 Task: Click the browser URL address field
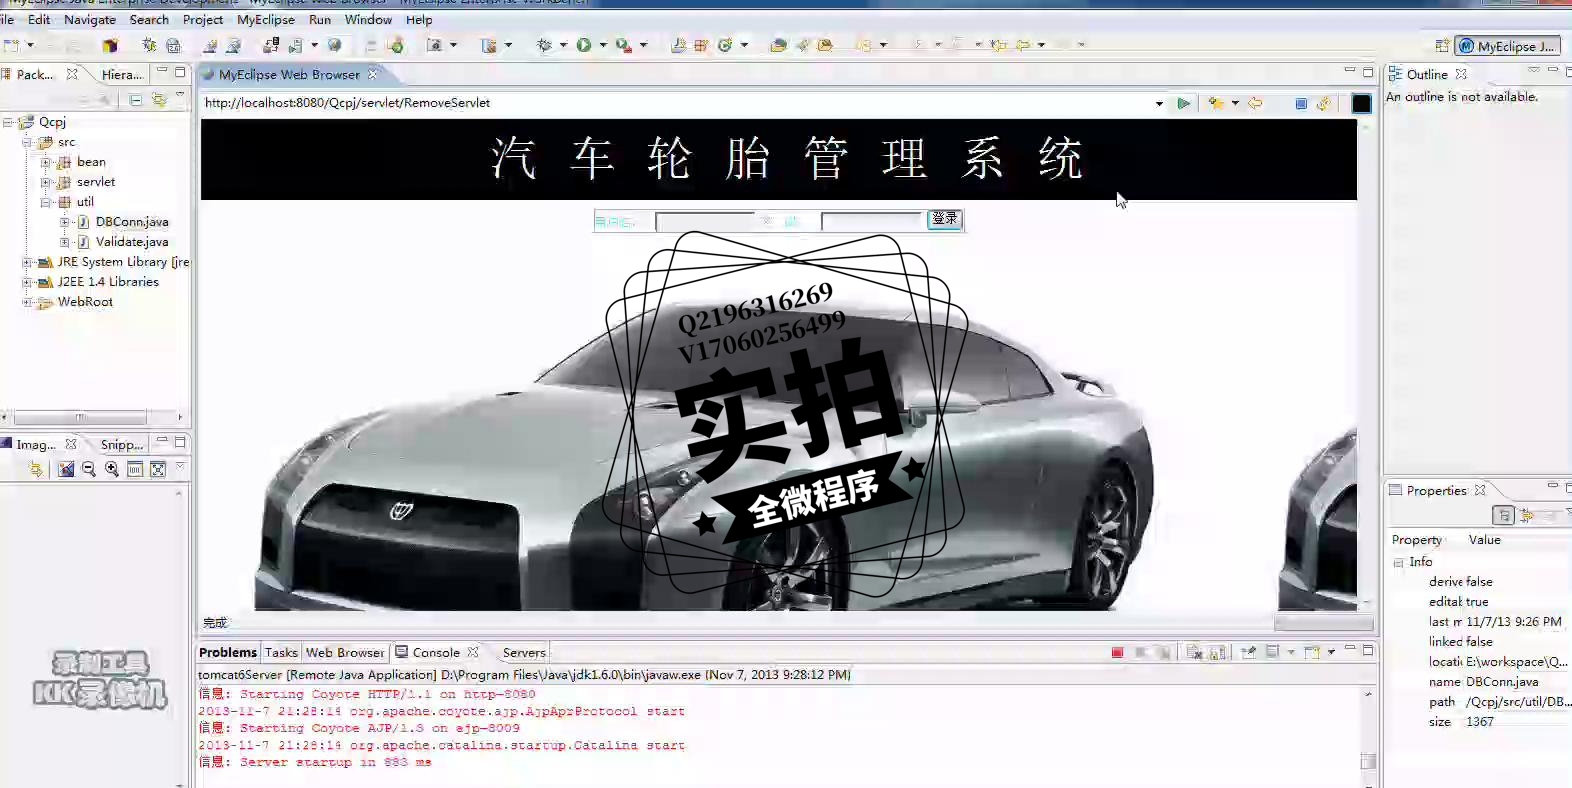tap(675, 103)
